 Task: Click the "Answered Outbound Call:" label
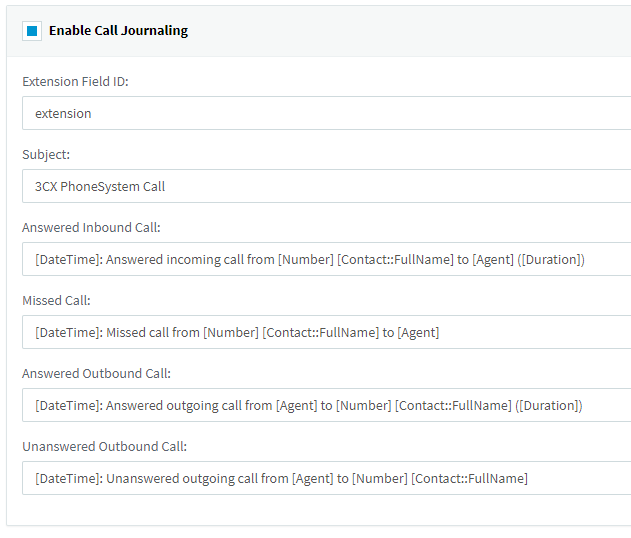96,374
